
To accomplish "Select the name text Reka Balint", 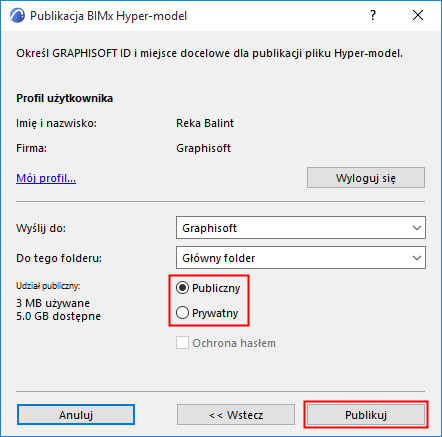I will [x=205, y=123].
